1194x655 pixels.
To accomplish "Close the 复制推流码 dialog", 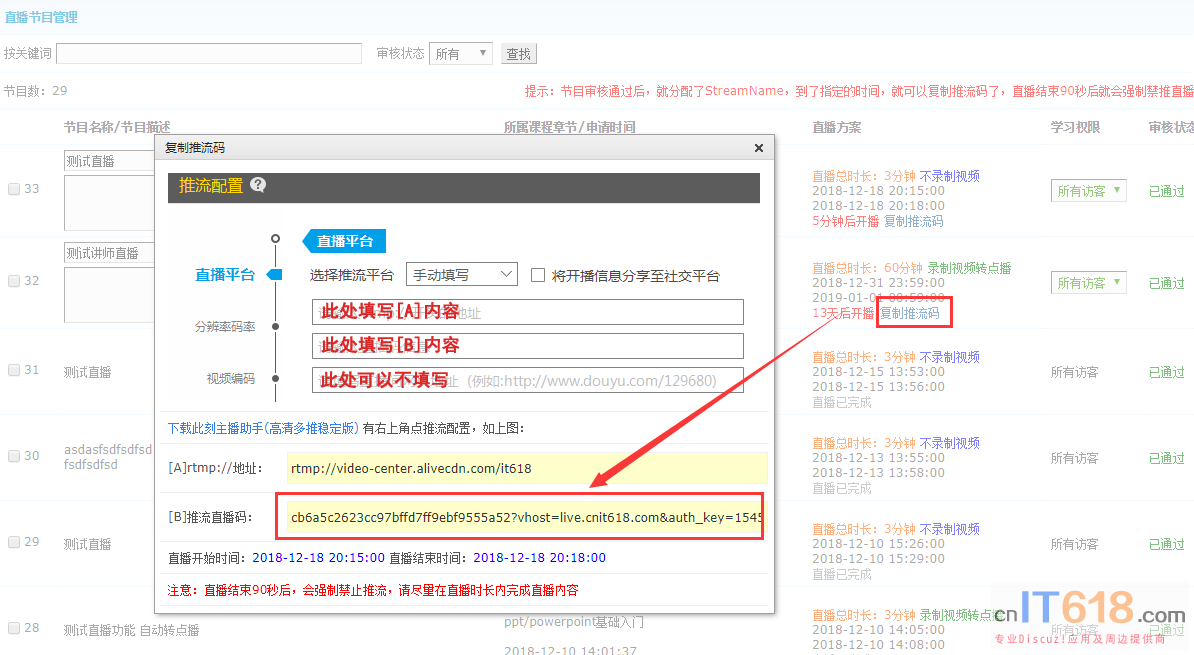I will [x=758, y=148].
